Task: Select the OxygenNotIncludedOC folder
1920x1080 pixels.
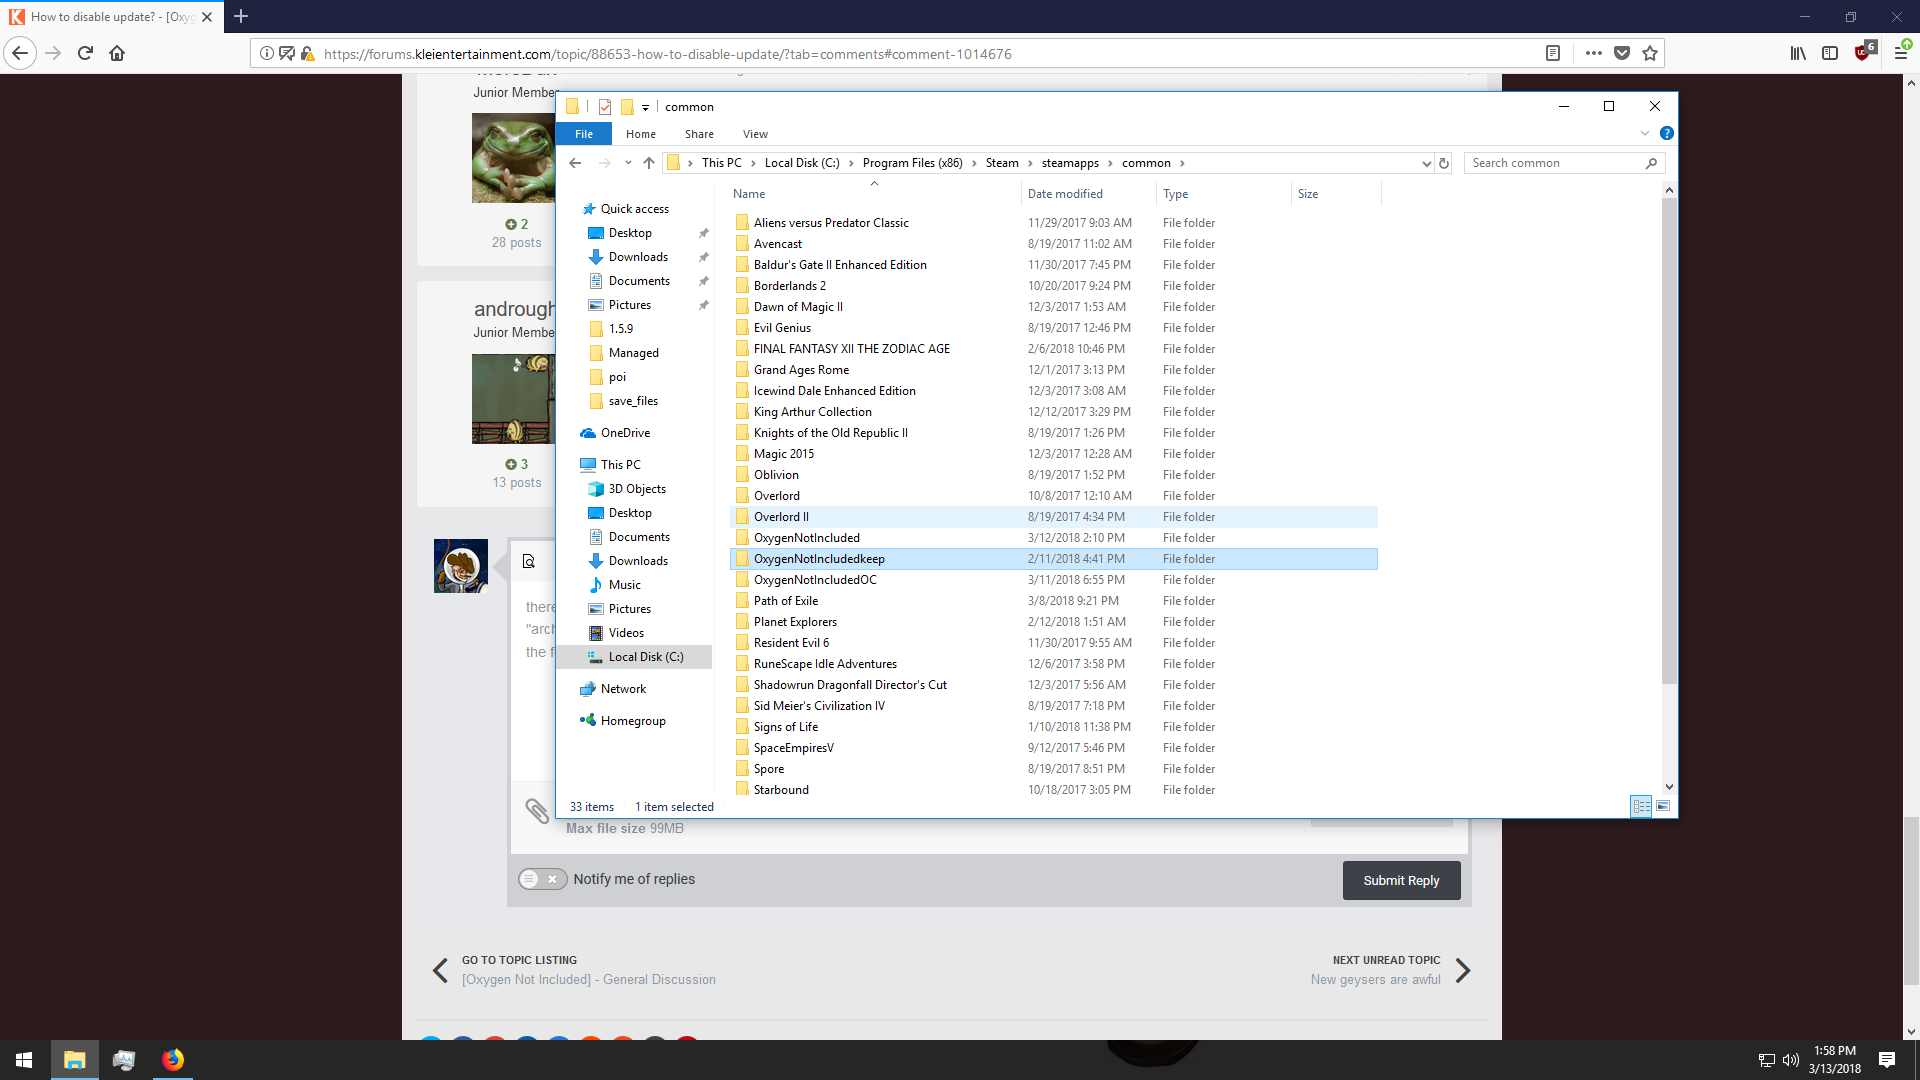Action: pos(815,580)
